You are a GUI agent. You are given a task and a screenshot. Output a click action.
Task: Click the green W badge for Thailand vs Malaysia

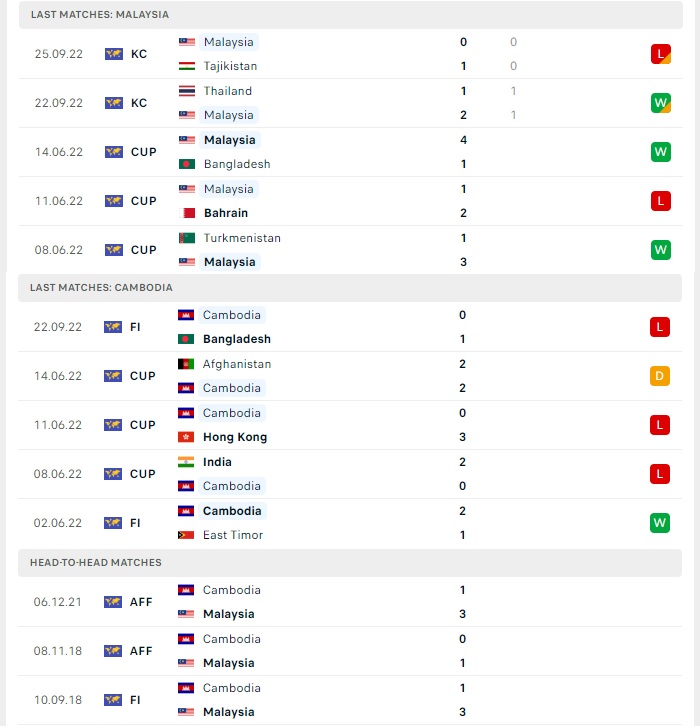click(x=661, y=103)
